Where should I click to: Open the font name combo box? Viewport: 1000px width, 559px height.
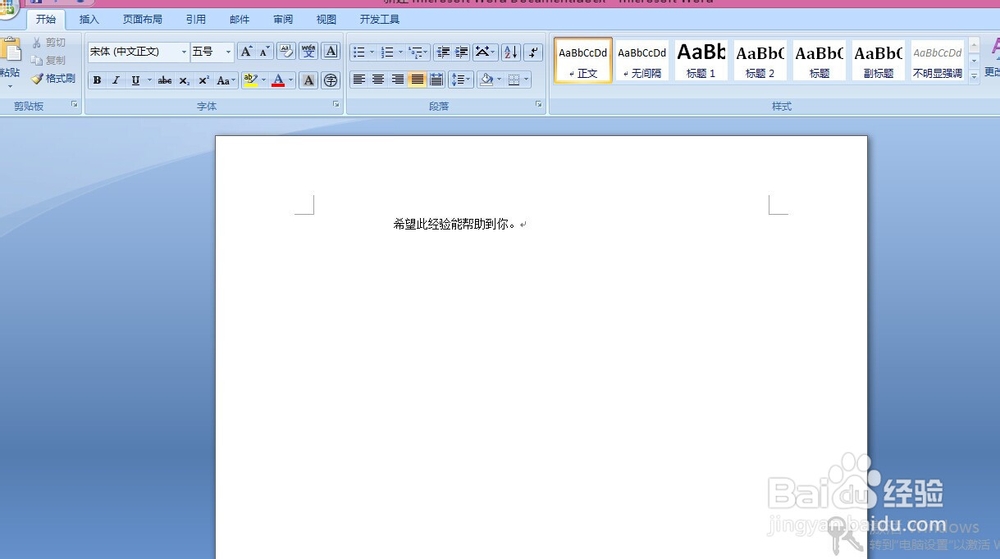[x=138, y=52]
